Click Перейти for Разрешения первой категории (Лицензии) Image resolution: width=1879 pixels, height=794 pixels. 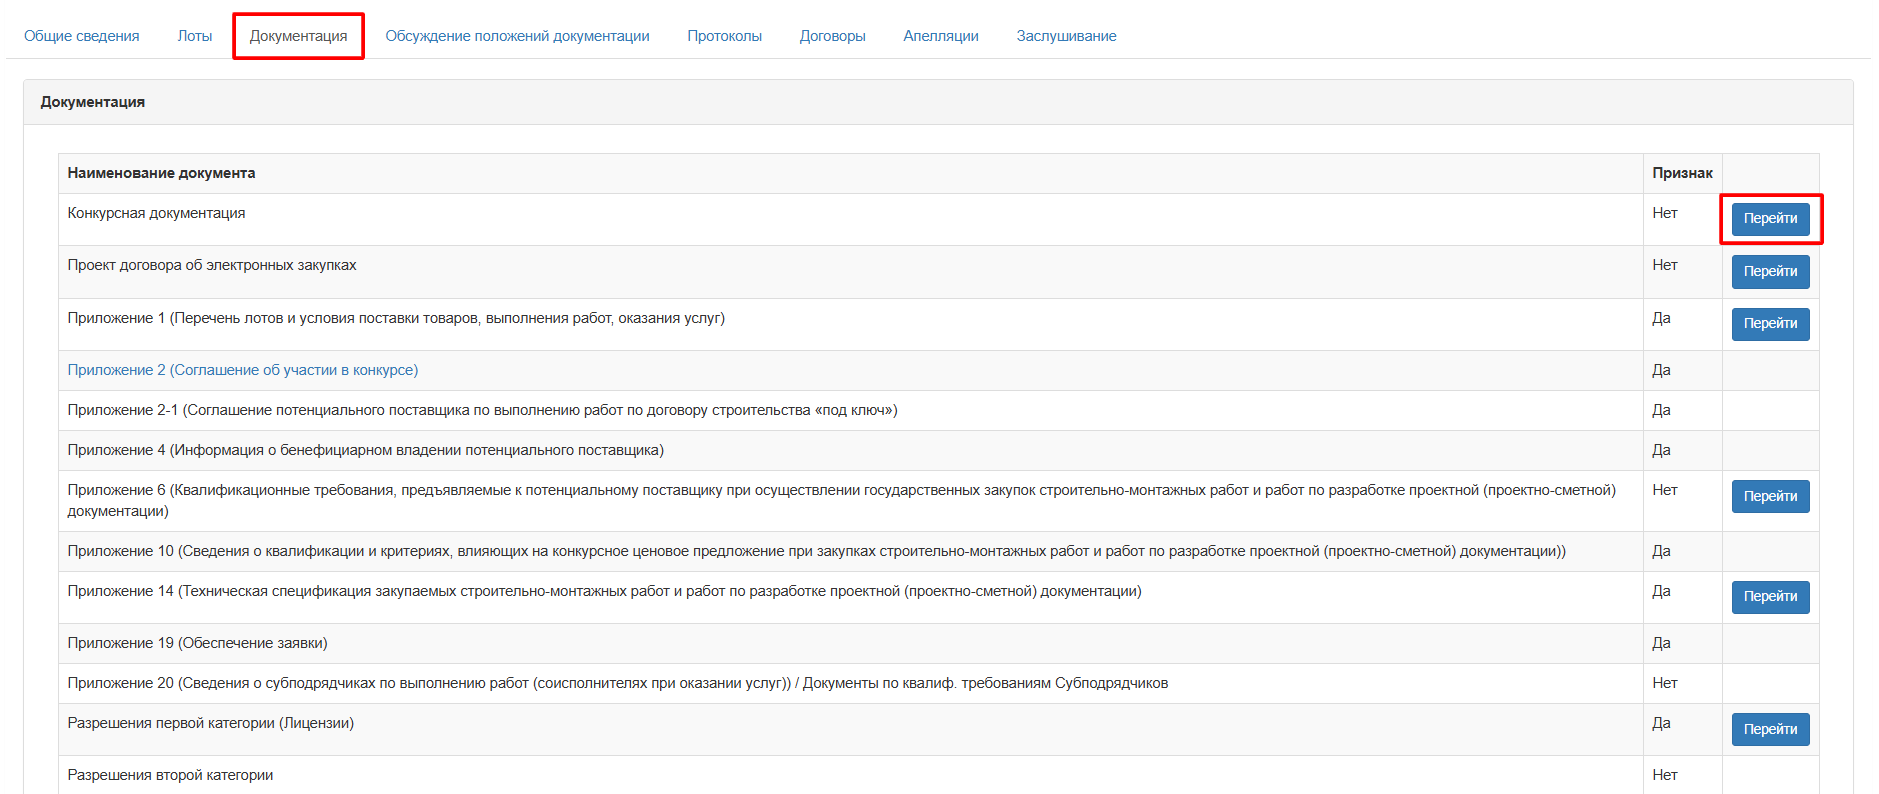1770,730
